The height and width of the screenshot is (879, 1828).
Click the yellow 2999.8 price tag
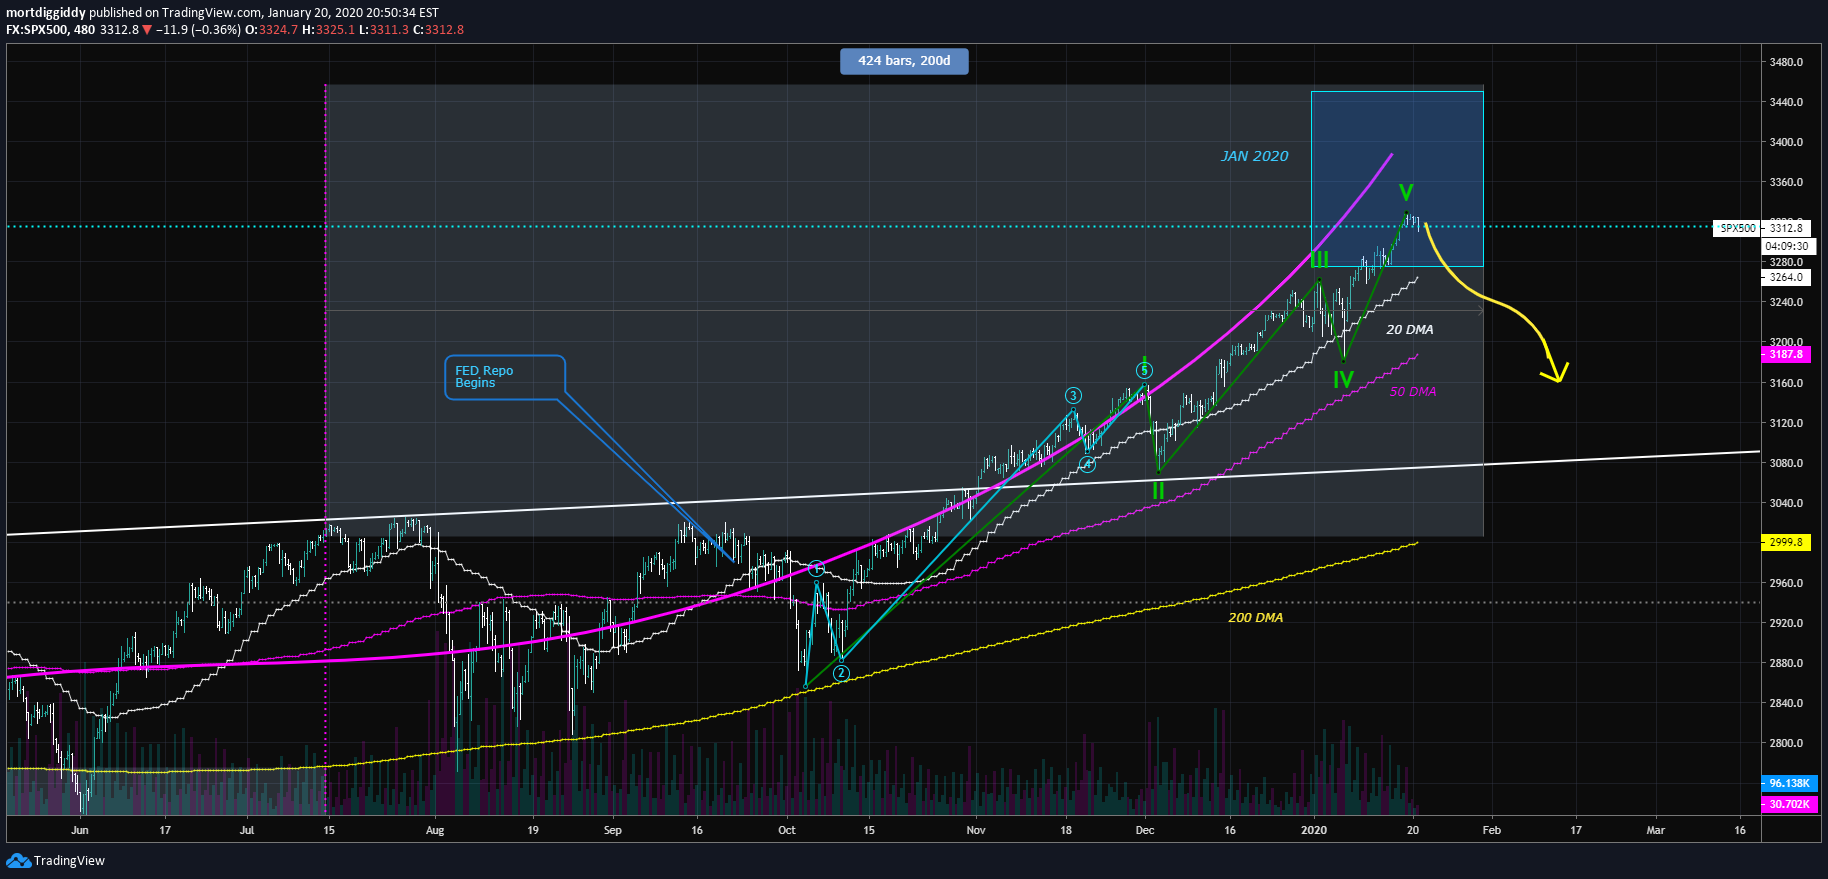pos(1786,542)
